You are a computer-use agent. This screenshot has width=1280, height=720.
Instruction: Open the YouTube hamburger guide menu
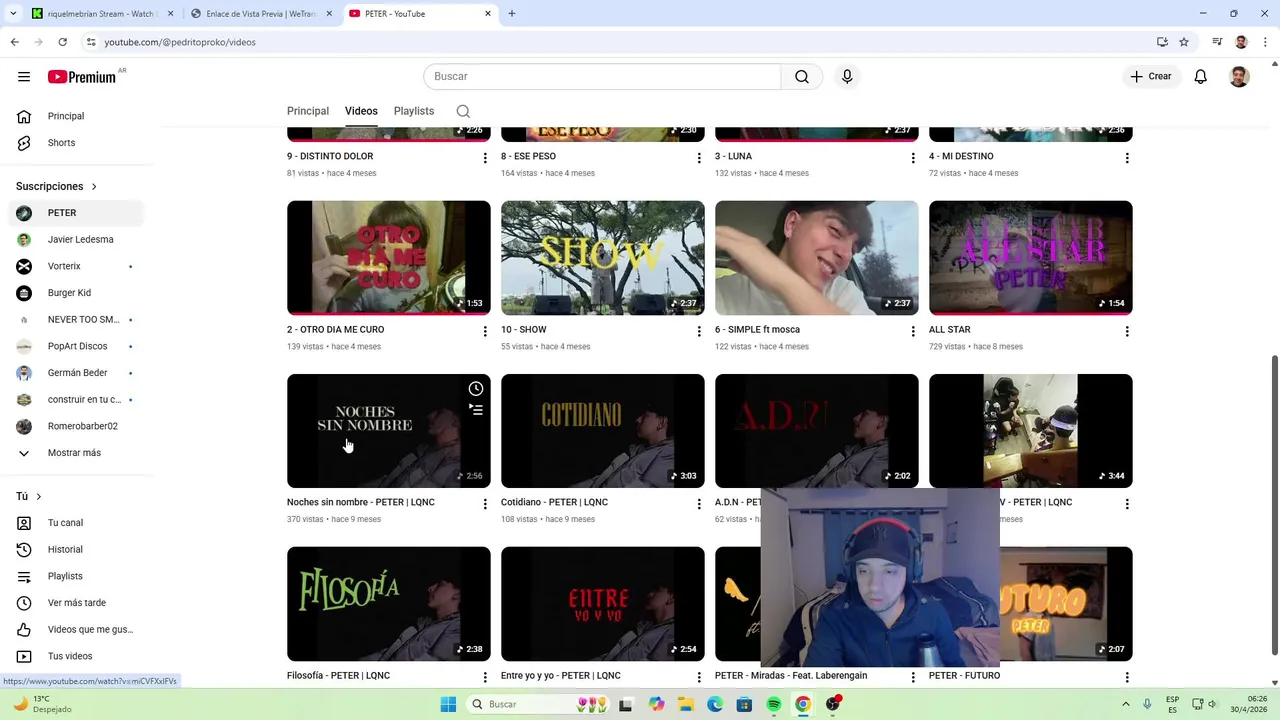(24, 77)
